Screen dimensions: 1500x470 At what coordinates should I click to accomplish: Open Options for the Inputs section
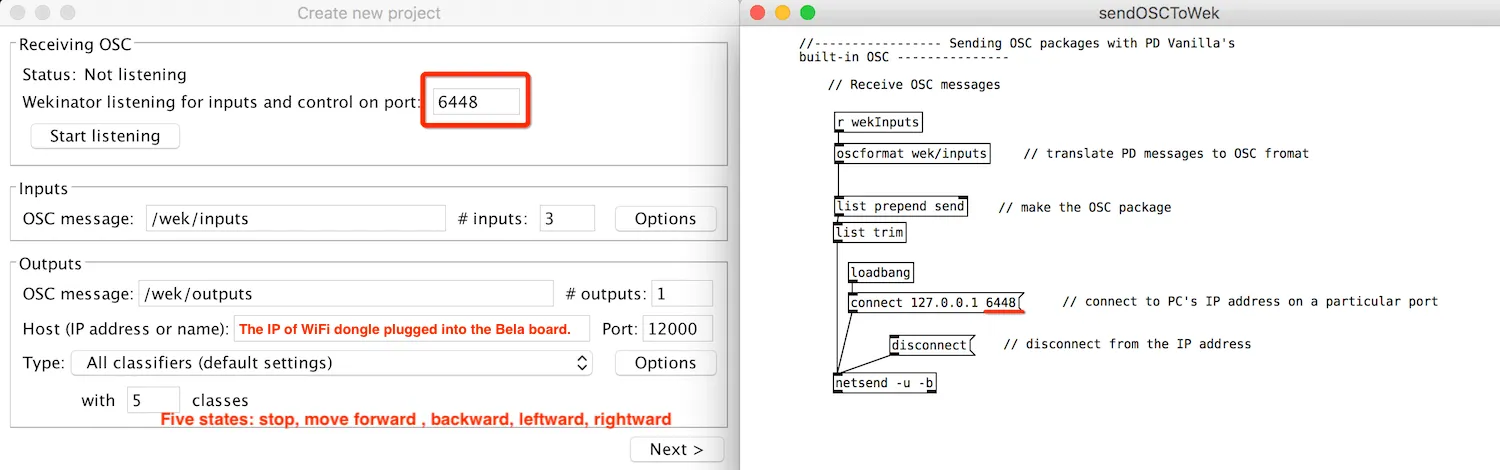(x=665, y=218)
